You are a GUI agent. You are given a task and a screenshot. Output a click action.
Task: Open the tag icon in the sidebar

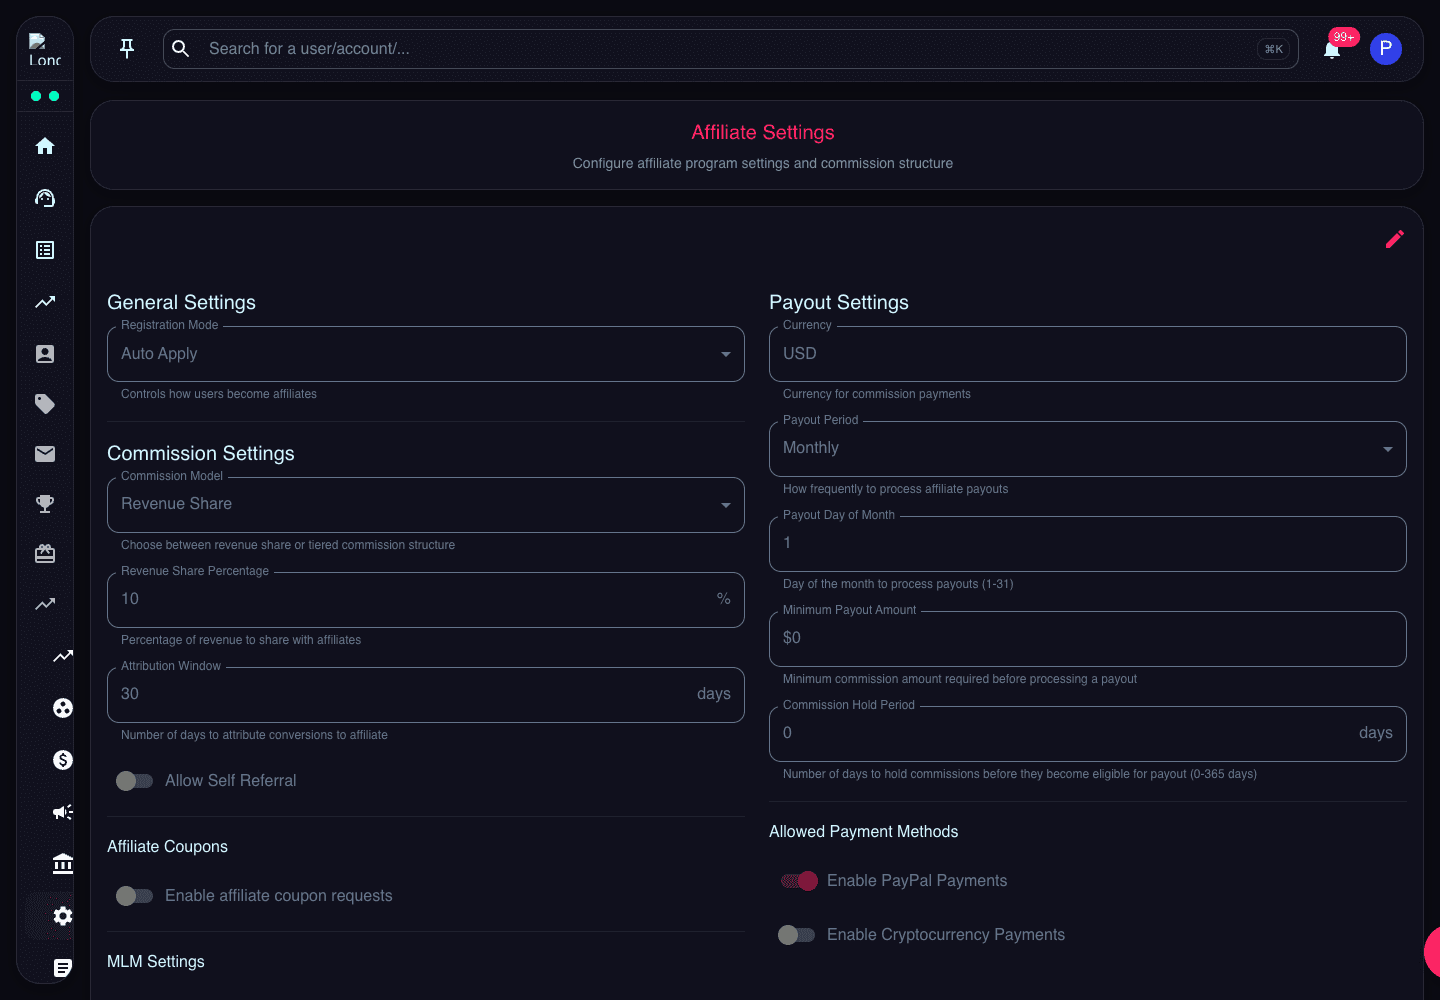(x=45, y=404)
